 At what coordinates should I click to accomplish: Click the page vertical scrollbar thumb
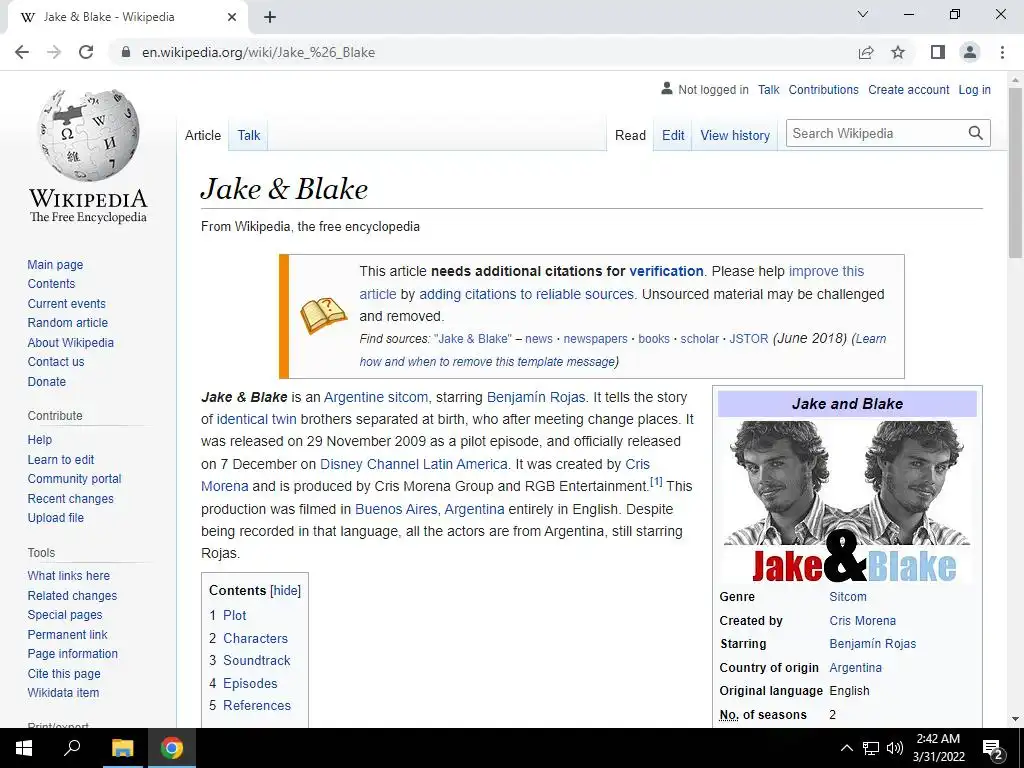point(1015,171)
